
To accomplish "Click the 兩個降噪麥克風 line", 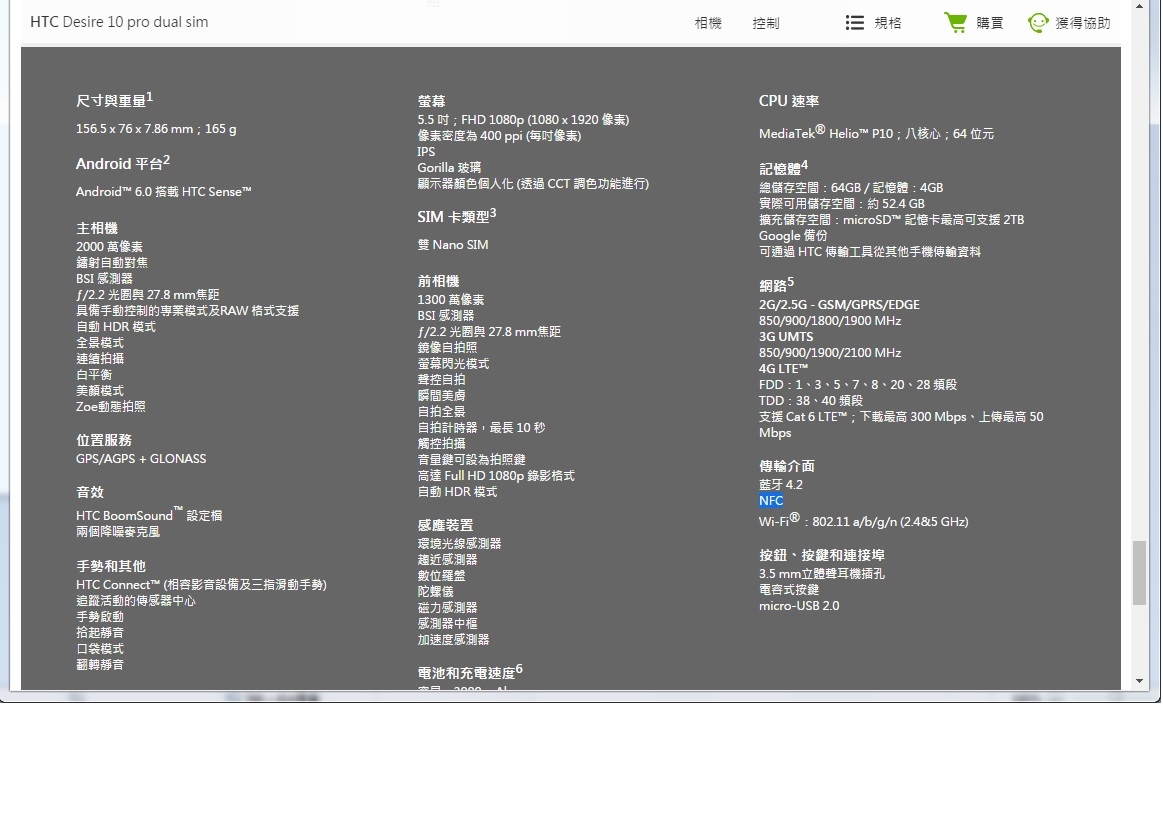I will pyautogui.click(x=117, y=532).
